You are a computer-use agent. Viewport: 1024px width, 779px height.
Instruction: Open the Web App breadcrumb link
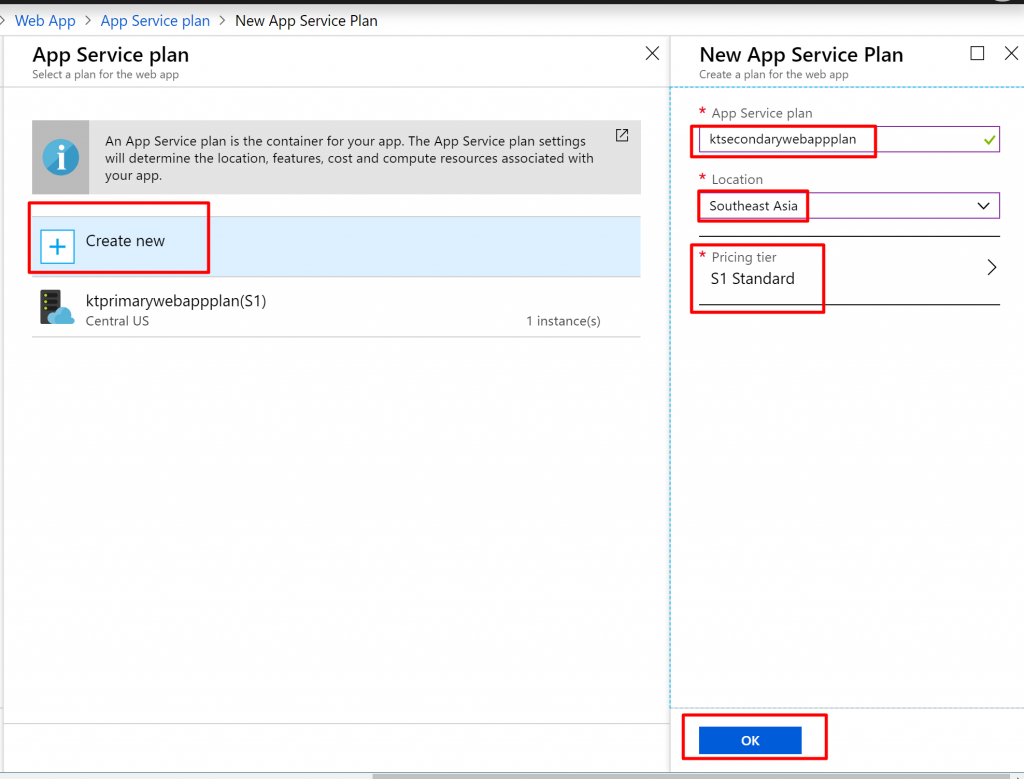click(x=45, y=21)
